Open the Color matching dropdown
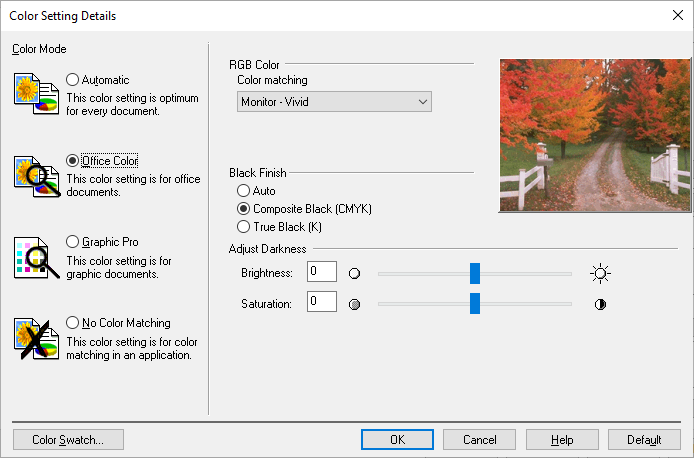The image size is (694, 458). click(334, 102)
